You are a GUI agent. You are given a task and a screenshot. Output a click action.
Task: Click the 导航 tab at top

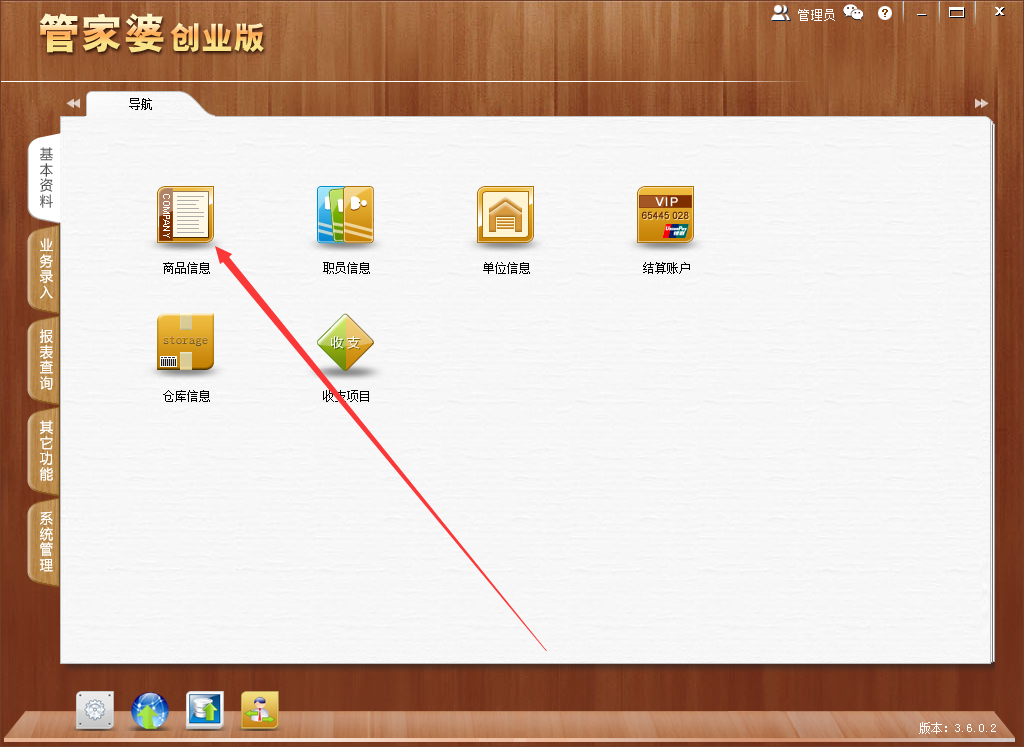pyautogui.click(x=140, y=103)
